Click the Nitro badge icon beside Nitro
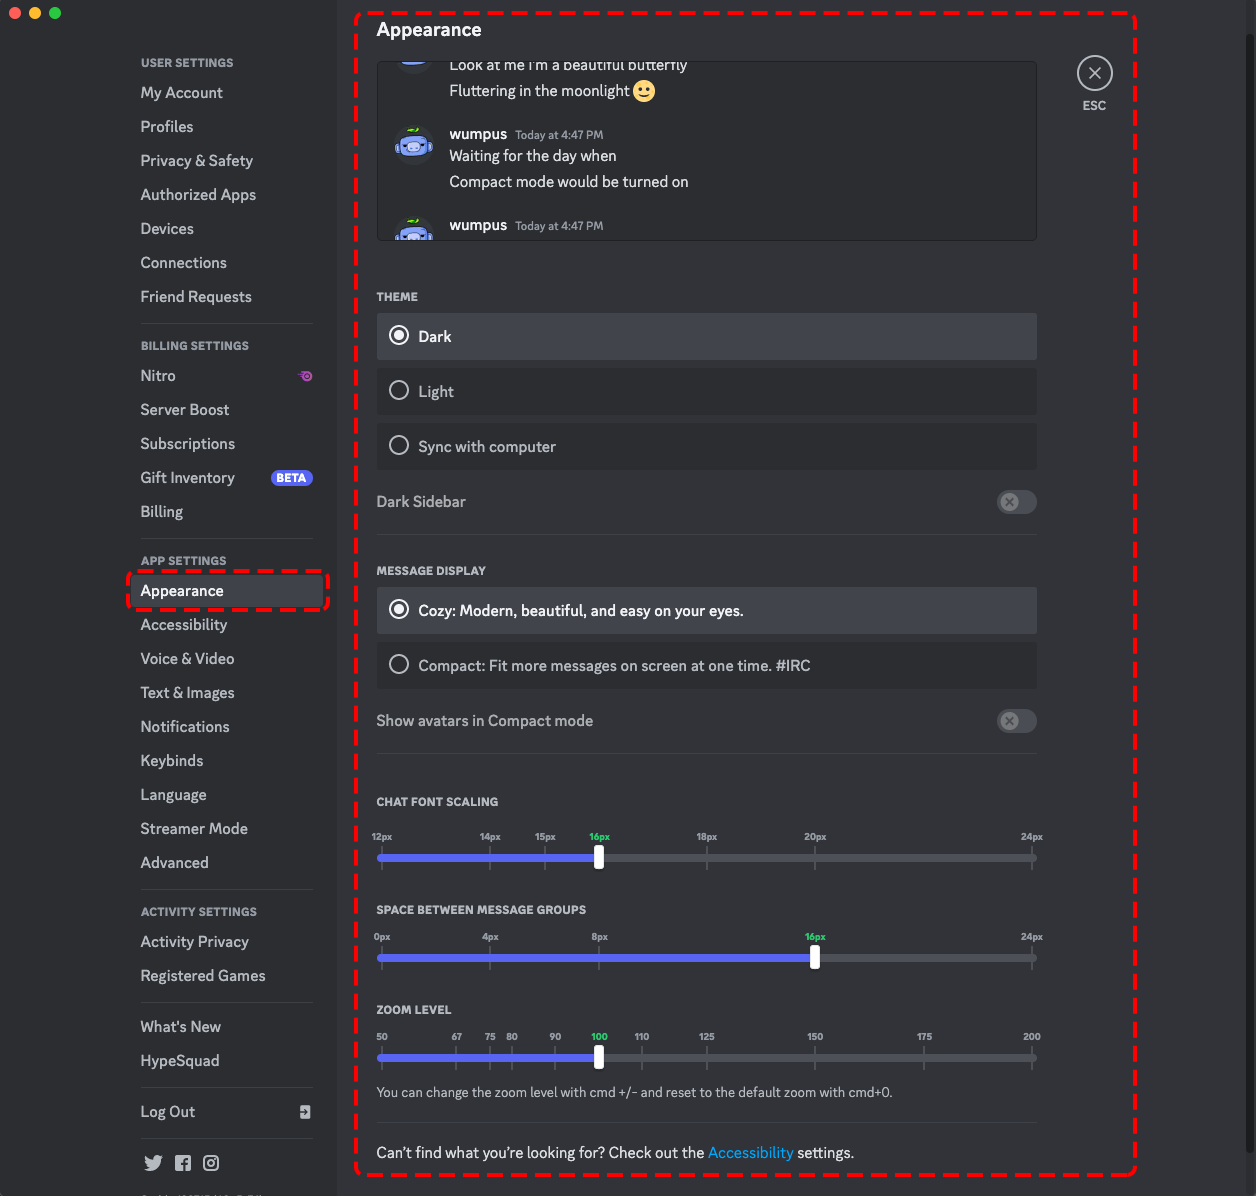Viewport: 1256px width, 1196px height. pyautogui.click(x=305, y=375)
